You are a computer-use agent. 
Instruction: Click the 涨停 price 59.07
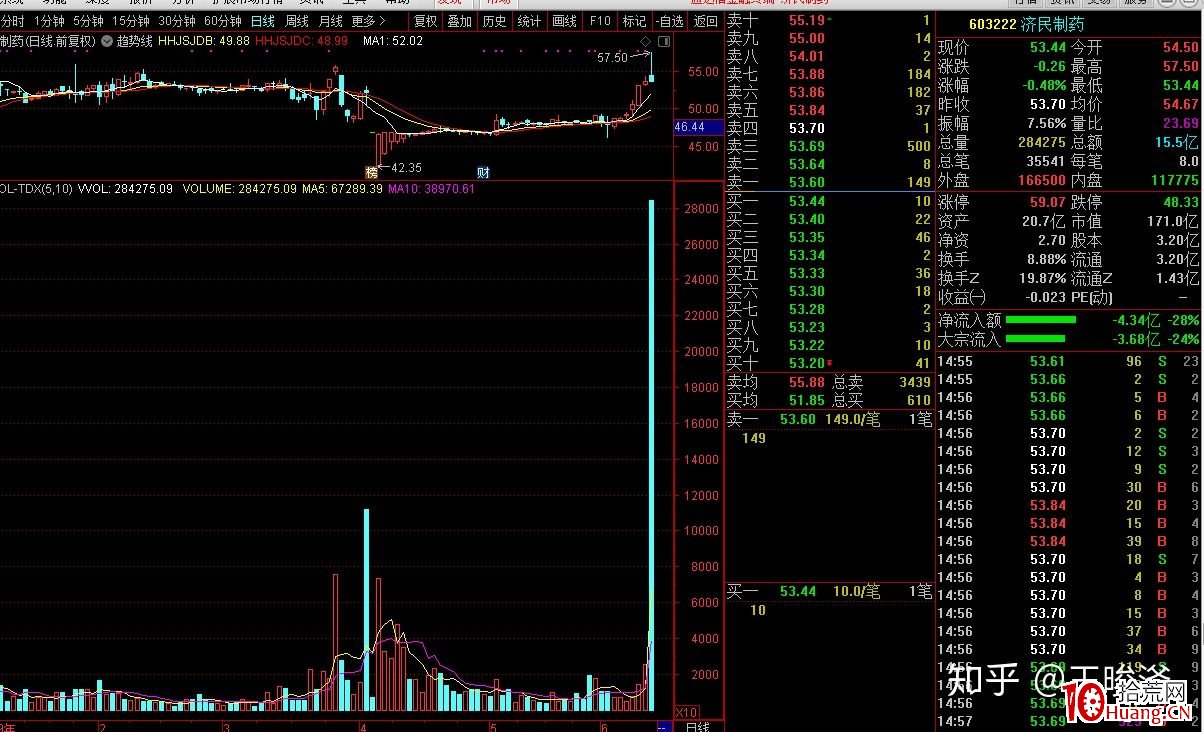[x=1047, y=202]
